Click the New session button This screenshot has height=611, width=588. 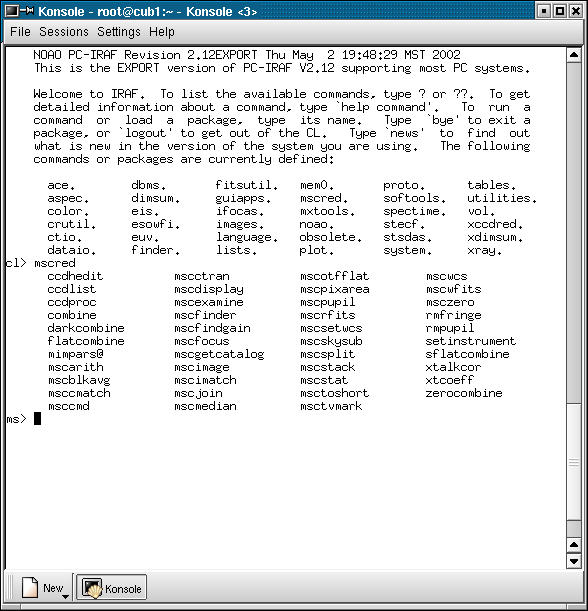45,587
